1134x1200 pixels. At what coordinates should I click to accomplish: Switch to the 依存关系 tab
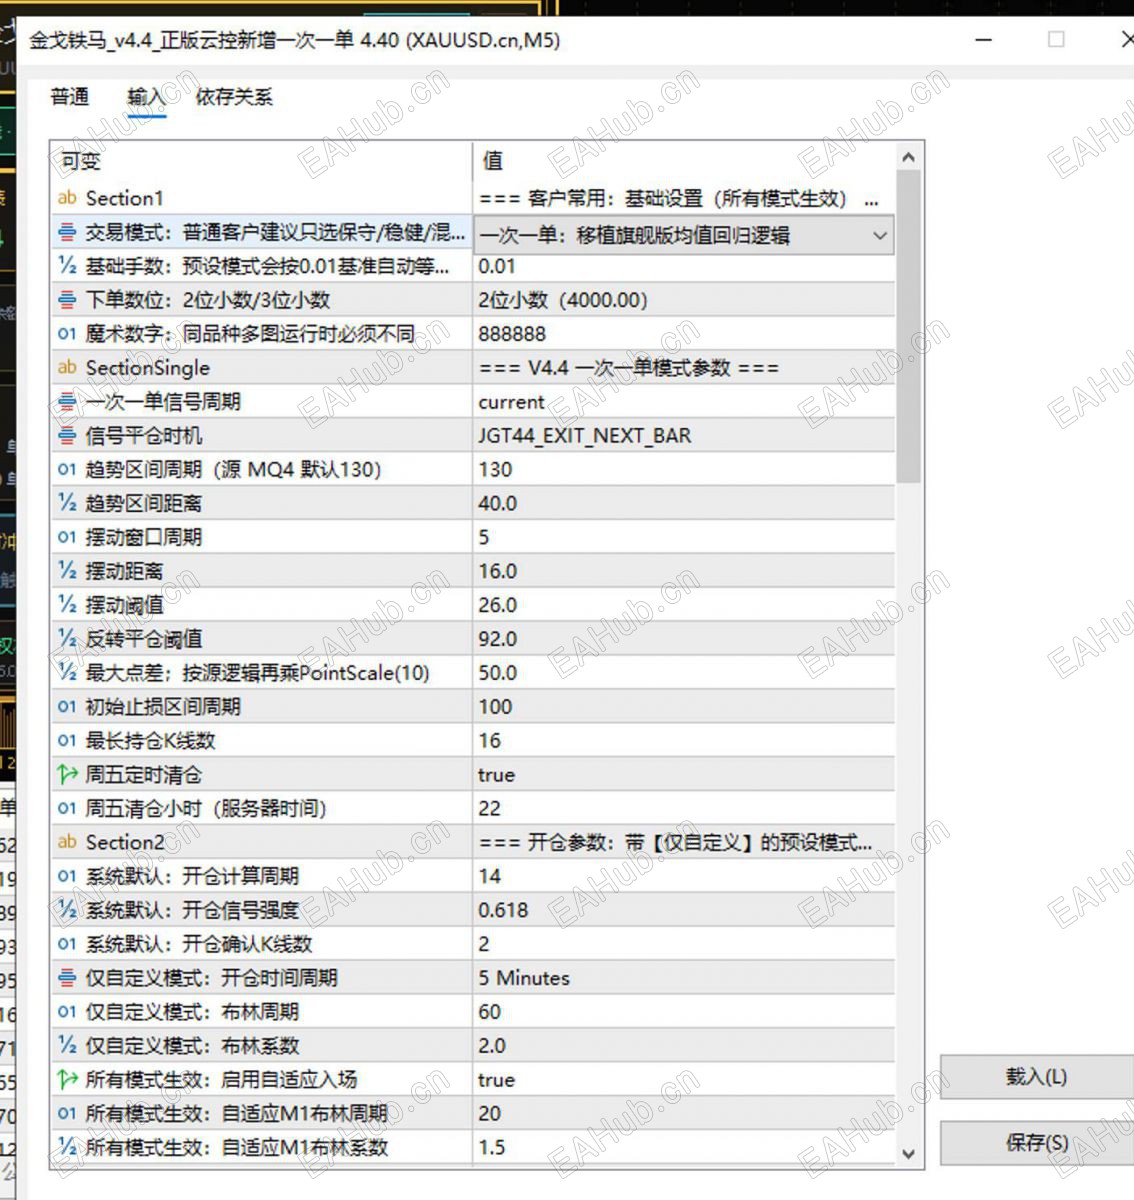(x=234, y=97)
